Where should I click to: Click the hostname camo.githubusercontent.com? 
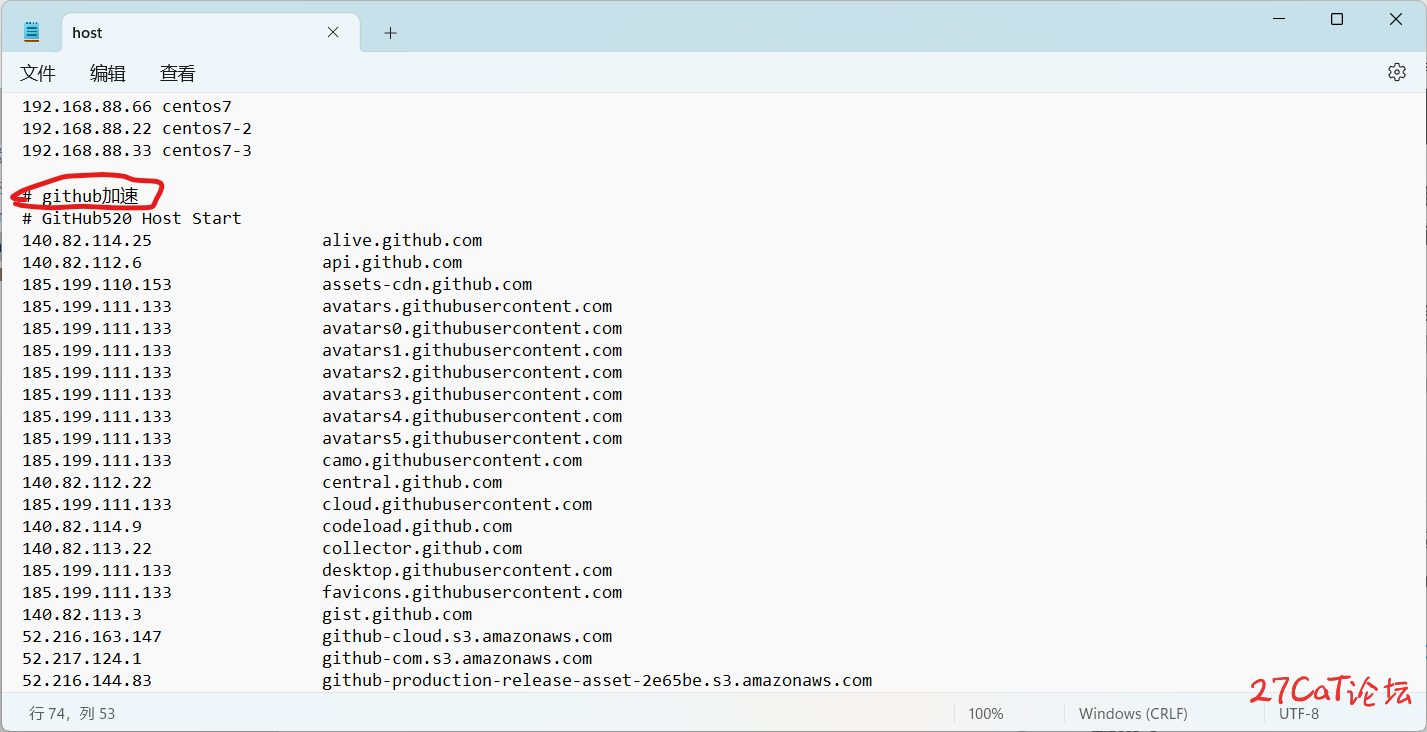coord(452,460)
